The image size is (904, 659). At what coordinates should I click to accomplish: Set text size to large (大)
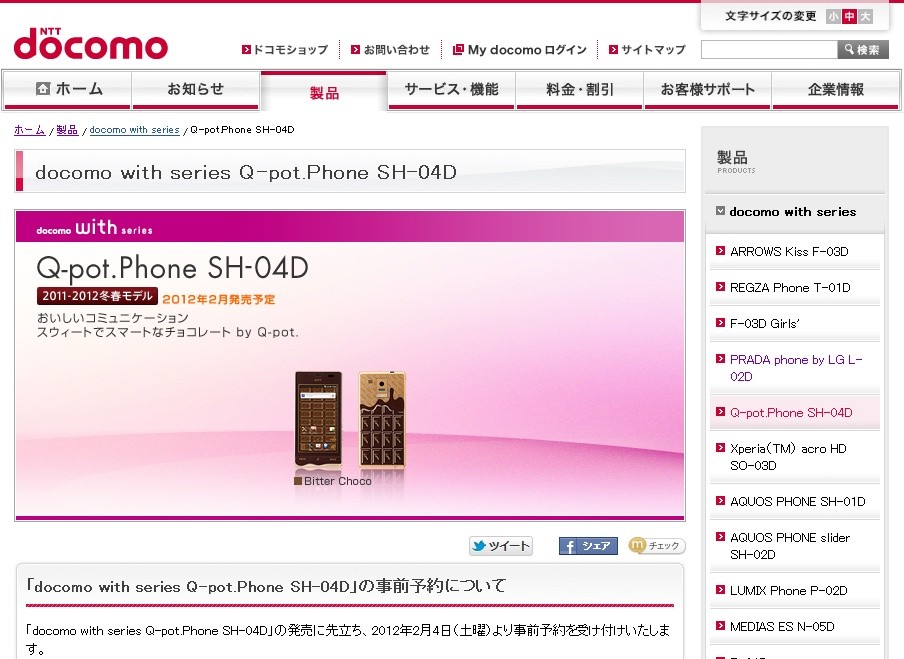(x=865, y=17)
